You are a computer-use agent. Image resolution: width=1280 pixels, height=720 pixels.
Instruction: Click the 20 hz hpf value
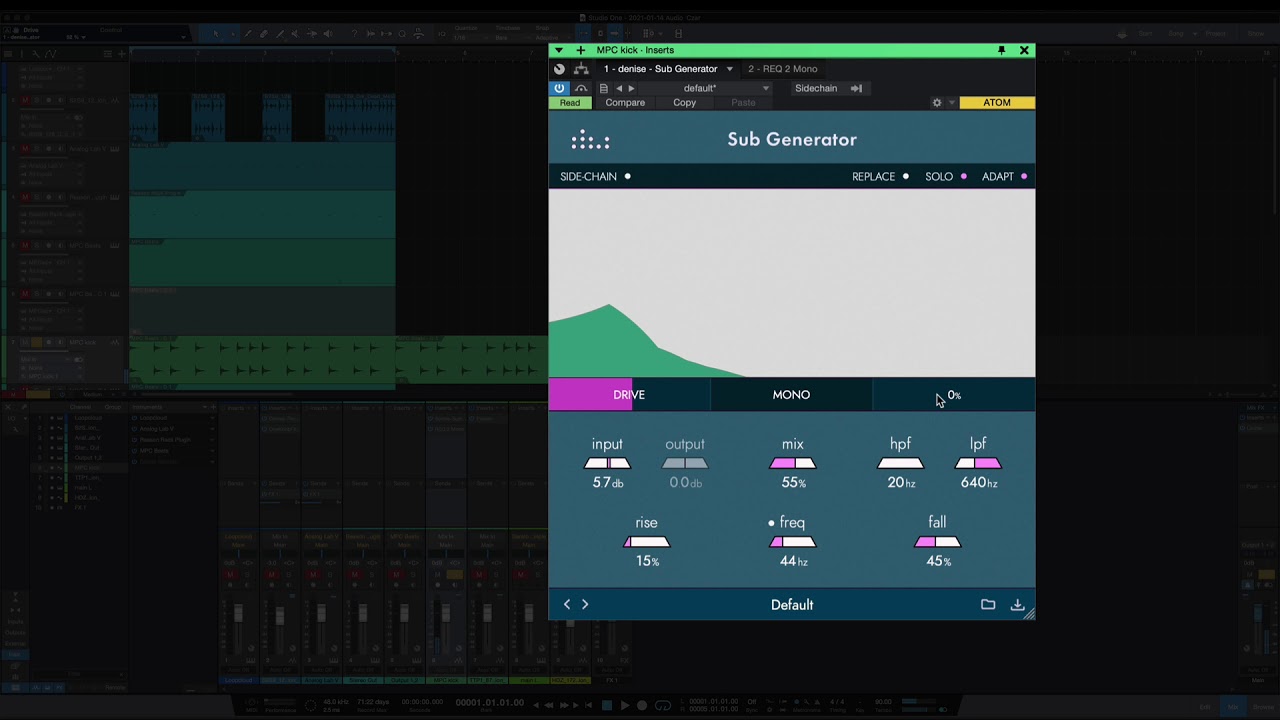point(901,483)
